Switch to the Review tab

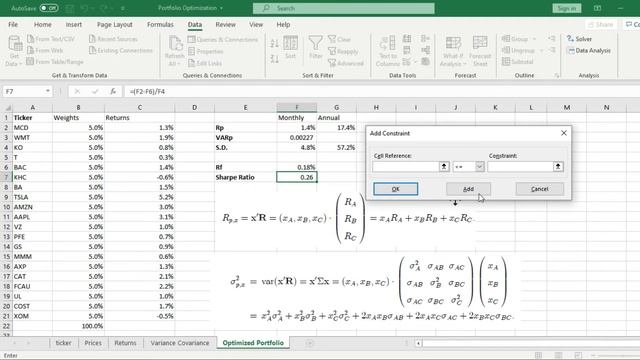point(225,24)
